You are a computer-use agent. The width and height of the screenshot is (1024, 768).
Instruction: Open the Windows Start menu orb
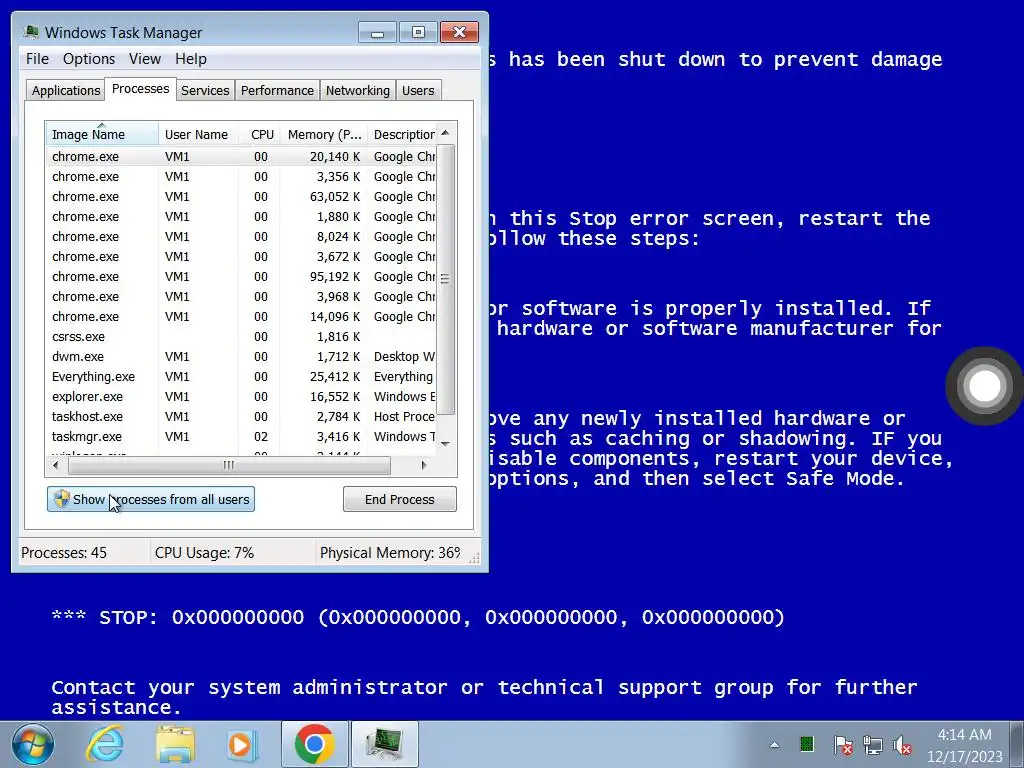click(x=32, y=744)
